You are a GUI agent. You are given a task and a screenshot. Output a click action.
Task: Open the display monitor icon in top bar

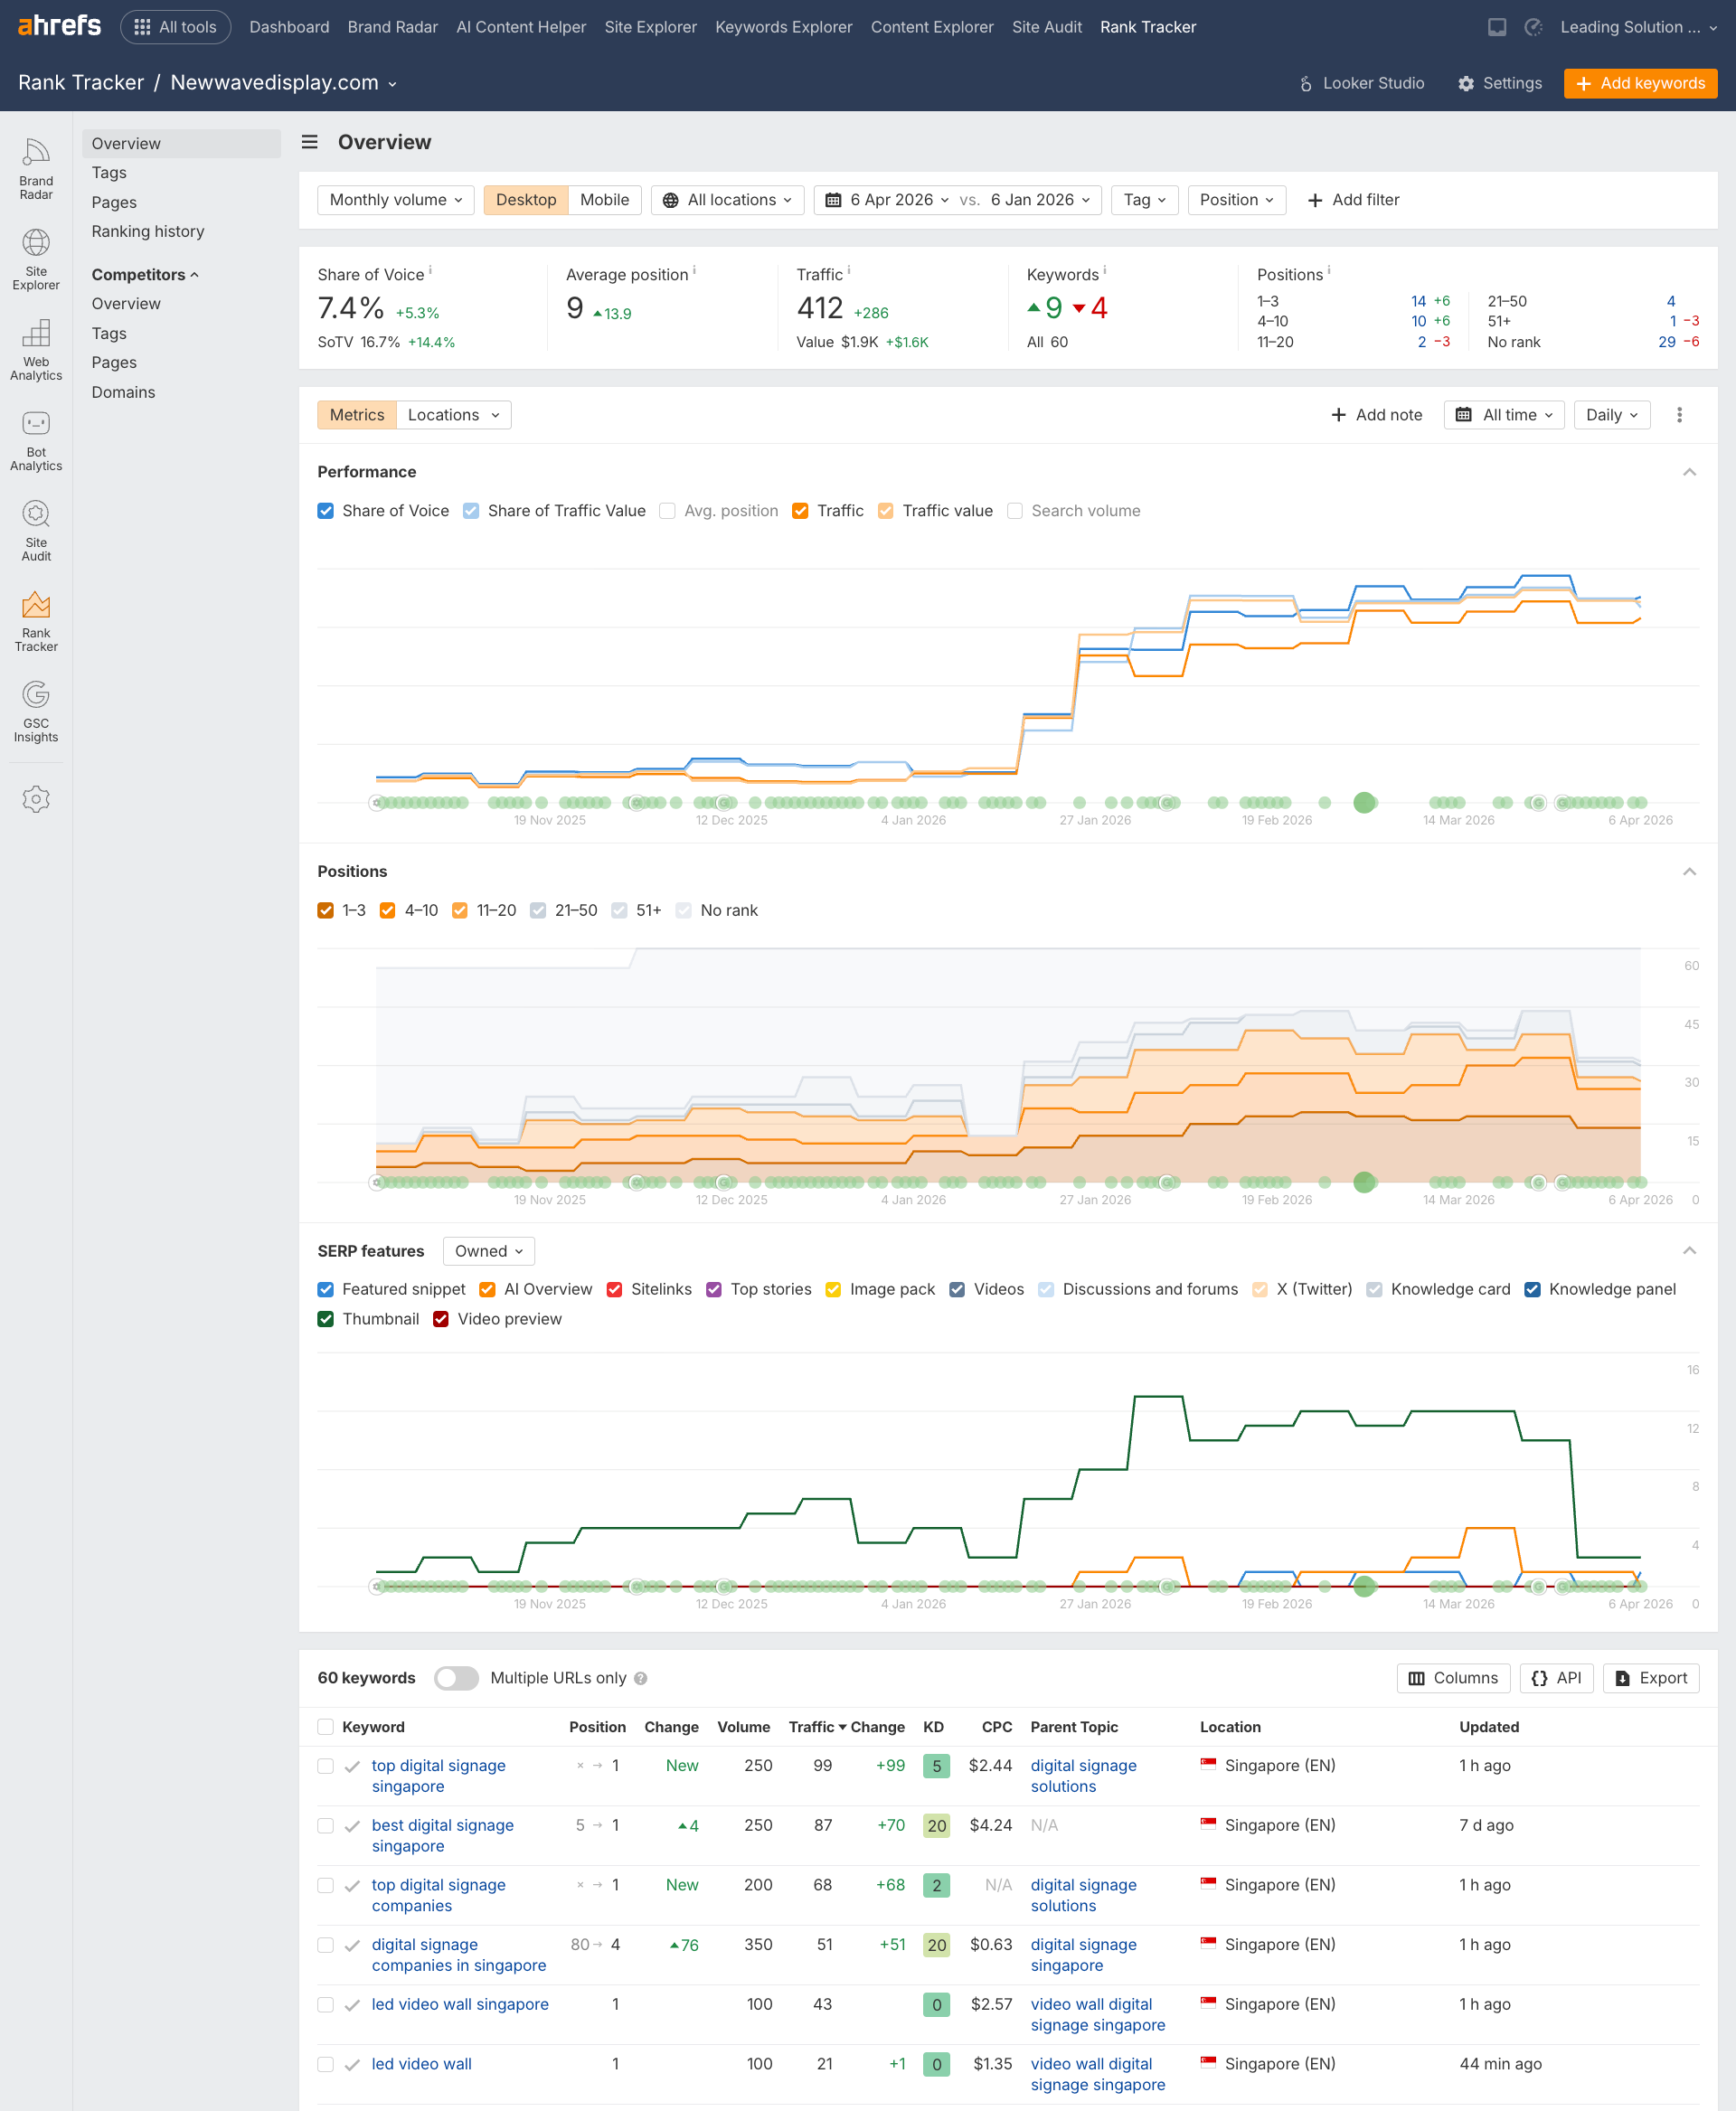(1496, 27)
